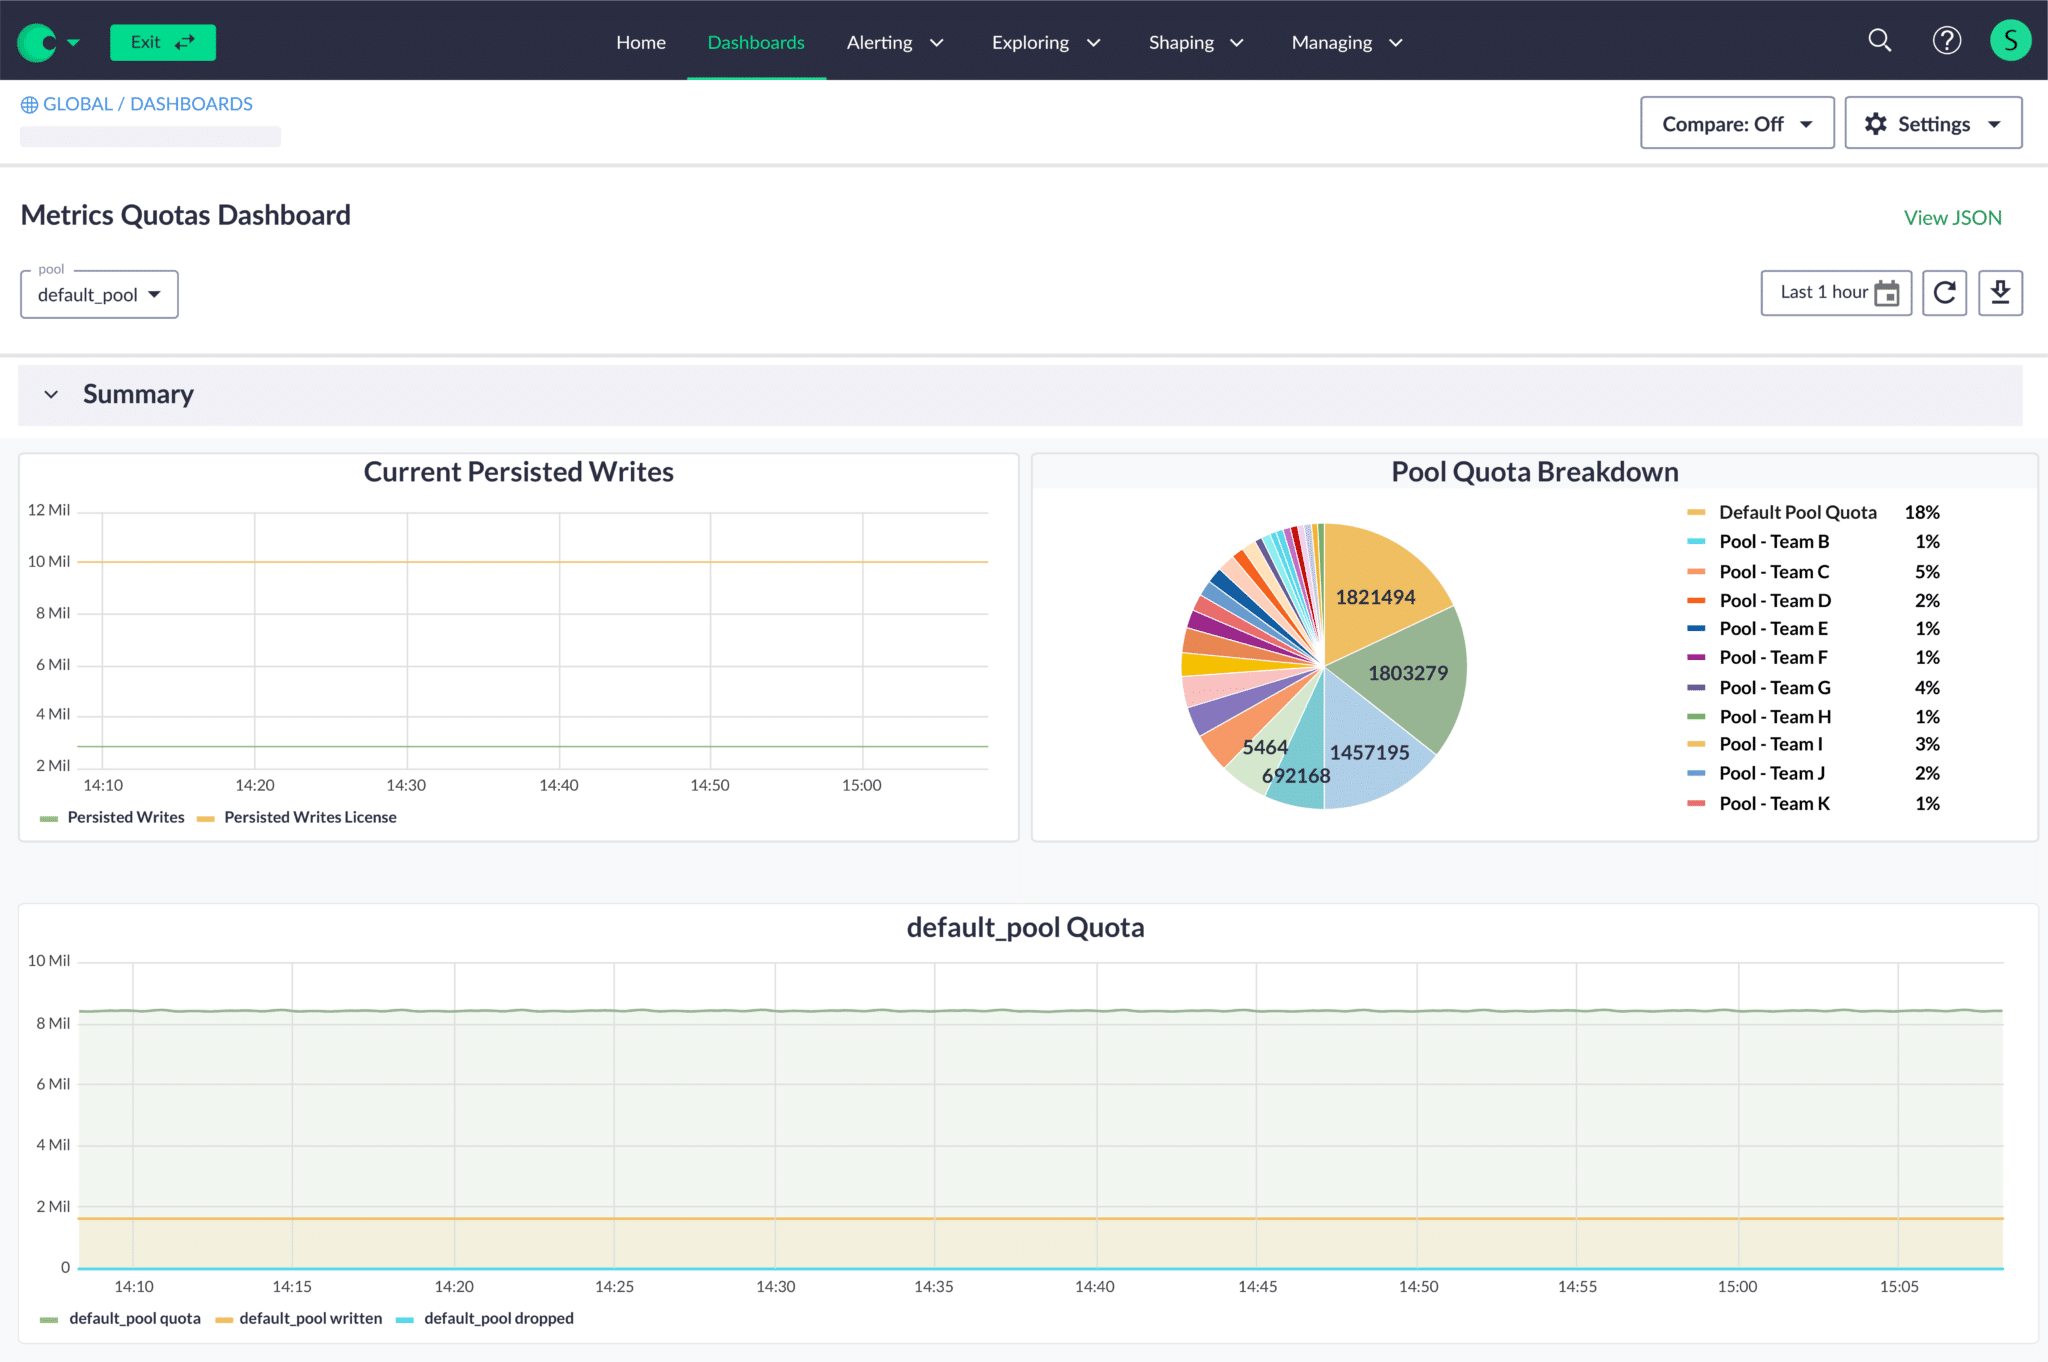Click the Settings gear
2048x1362 pixels.
tap(1875, 122)
